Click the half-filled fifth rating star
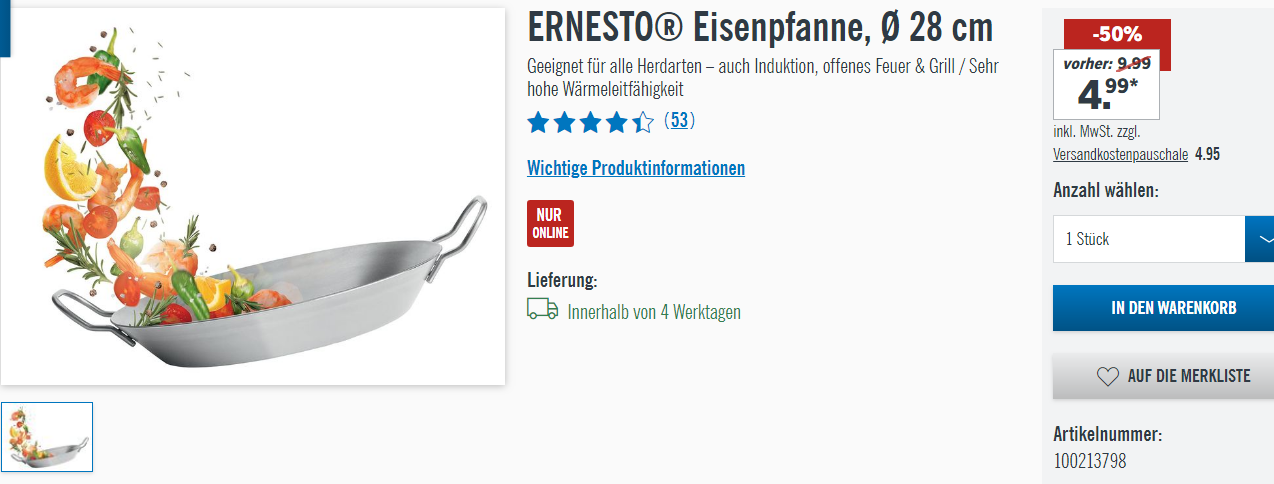This screenshot has width=1274, height=484. (x=643, y=123)
